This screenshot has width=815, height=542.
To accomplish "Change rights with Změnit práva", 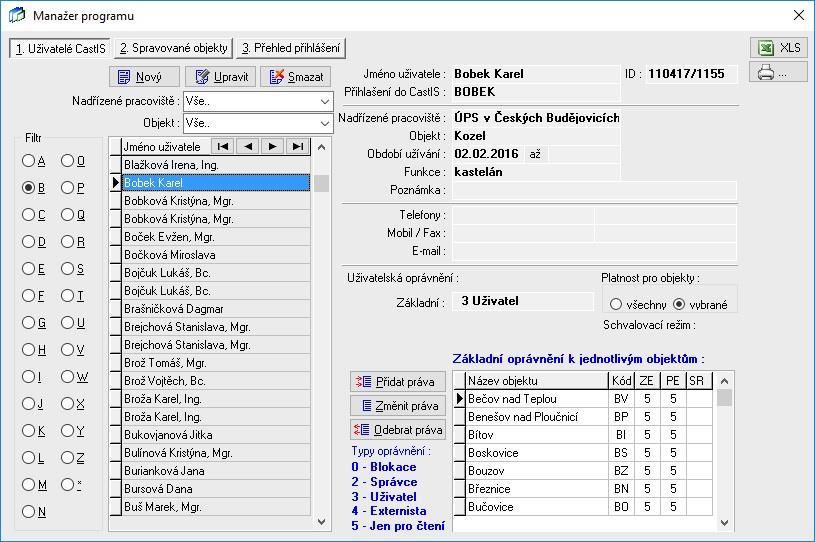I will 398,406.
